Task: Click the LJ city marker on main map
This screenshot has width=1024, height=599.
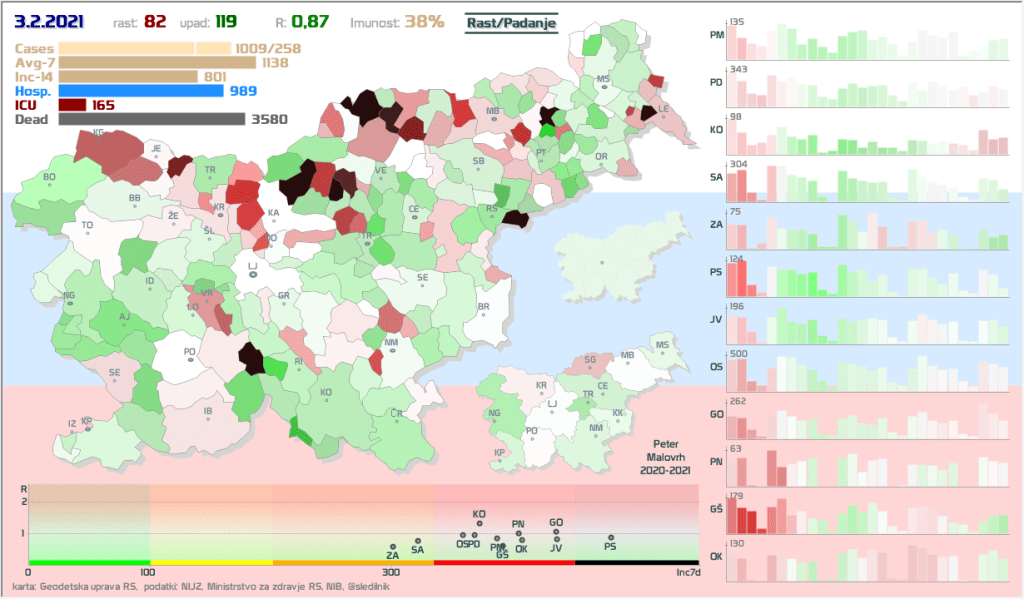Action: click(x=253, y=272)
